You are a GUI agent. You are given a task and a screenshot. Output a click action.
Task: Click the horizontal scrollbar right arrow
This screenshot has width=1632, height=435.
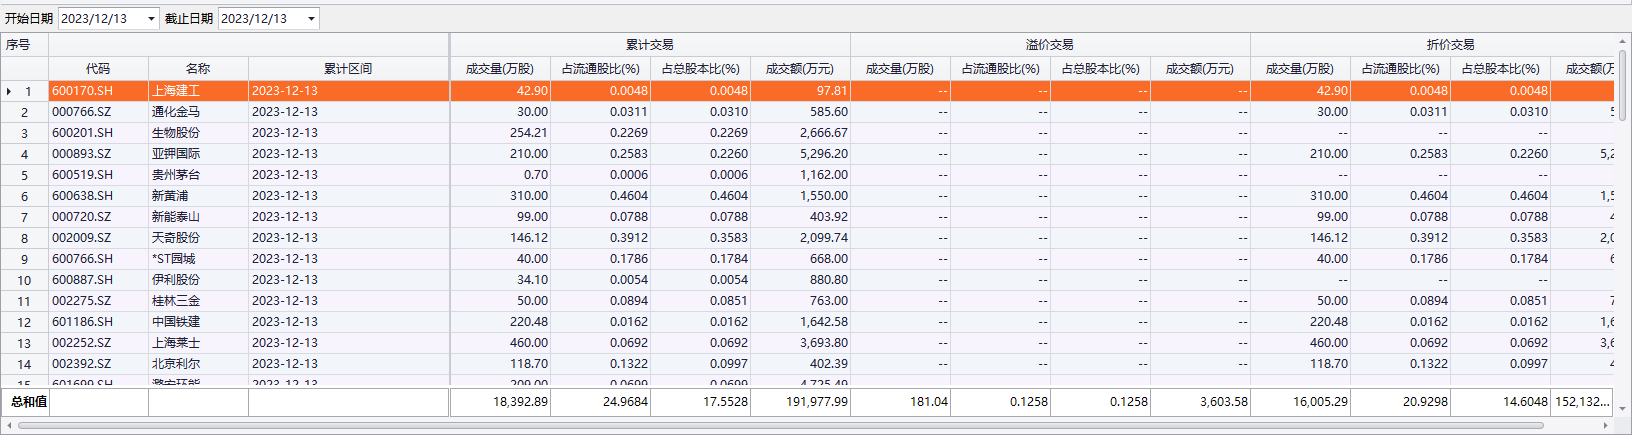(1606, 426)
